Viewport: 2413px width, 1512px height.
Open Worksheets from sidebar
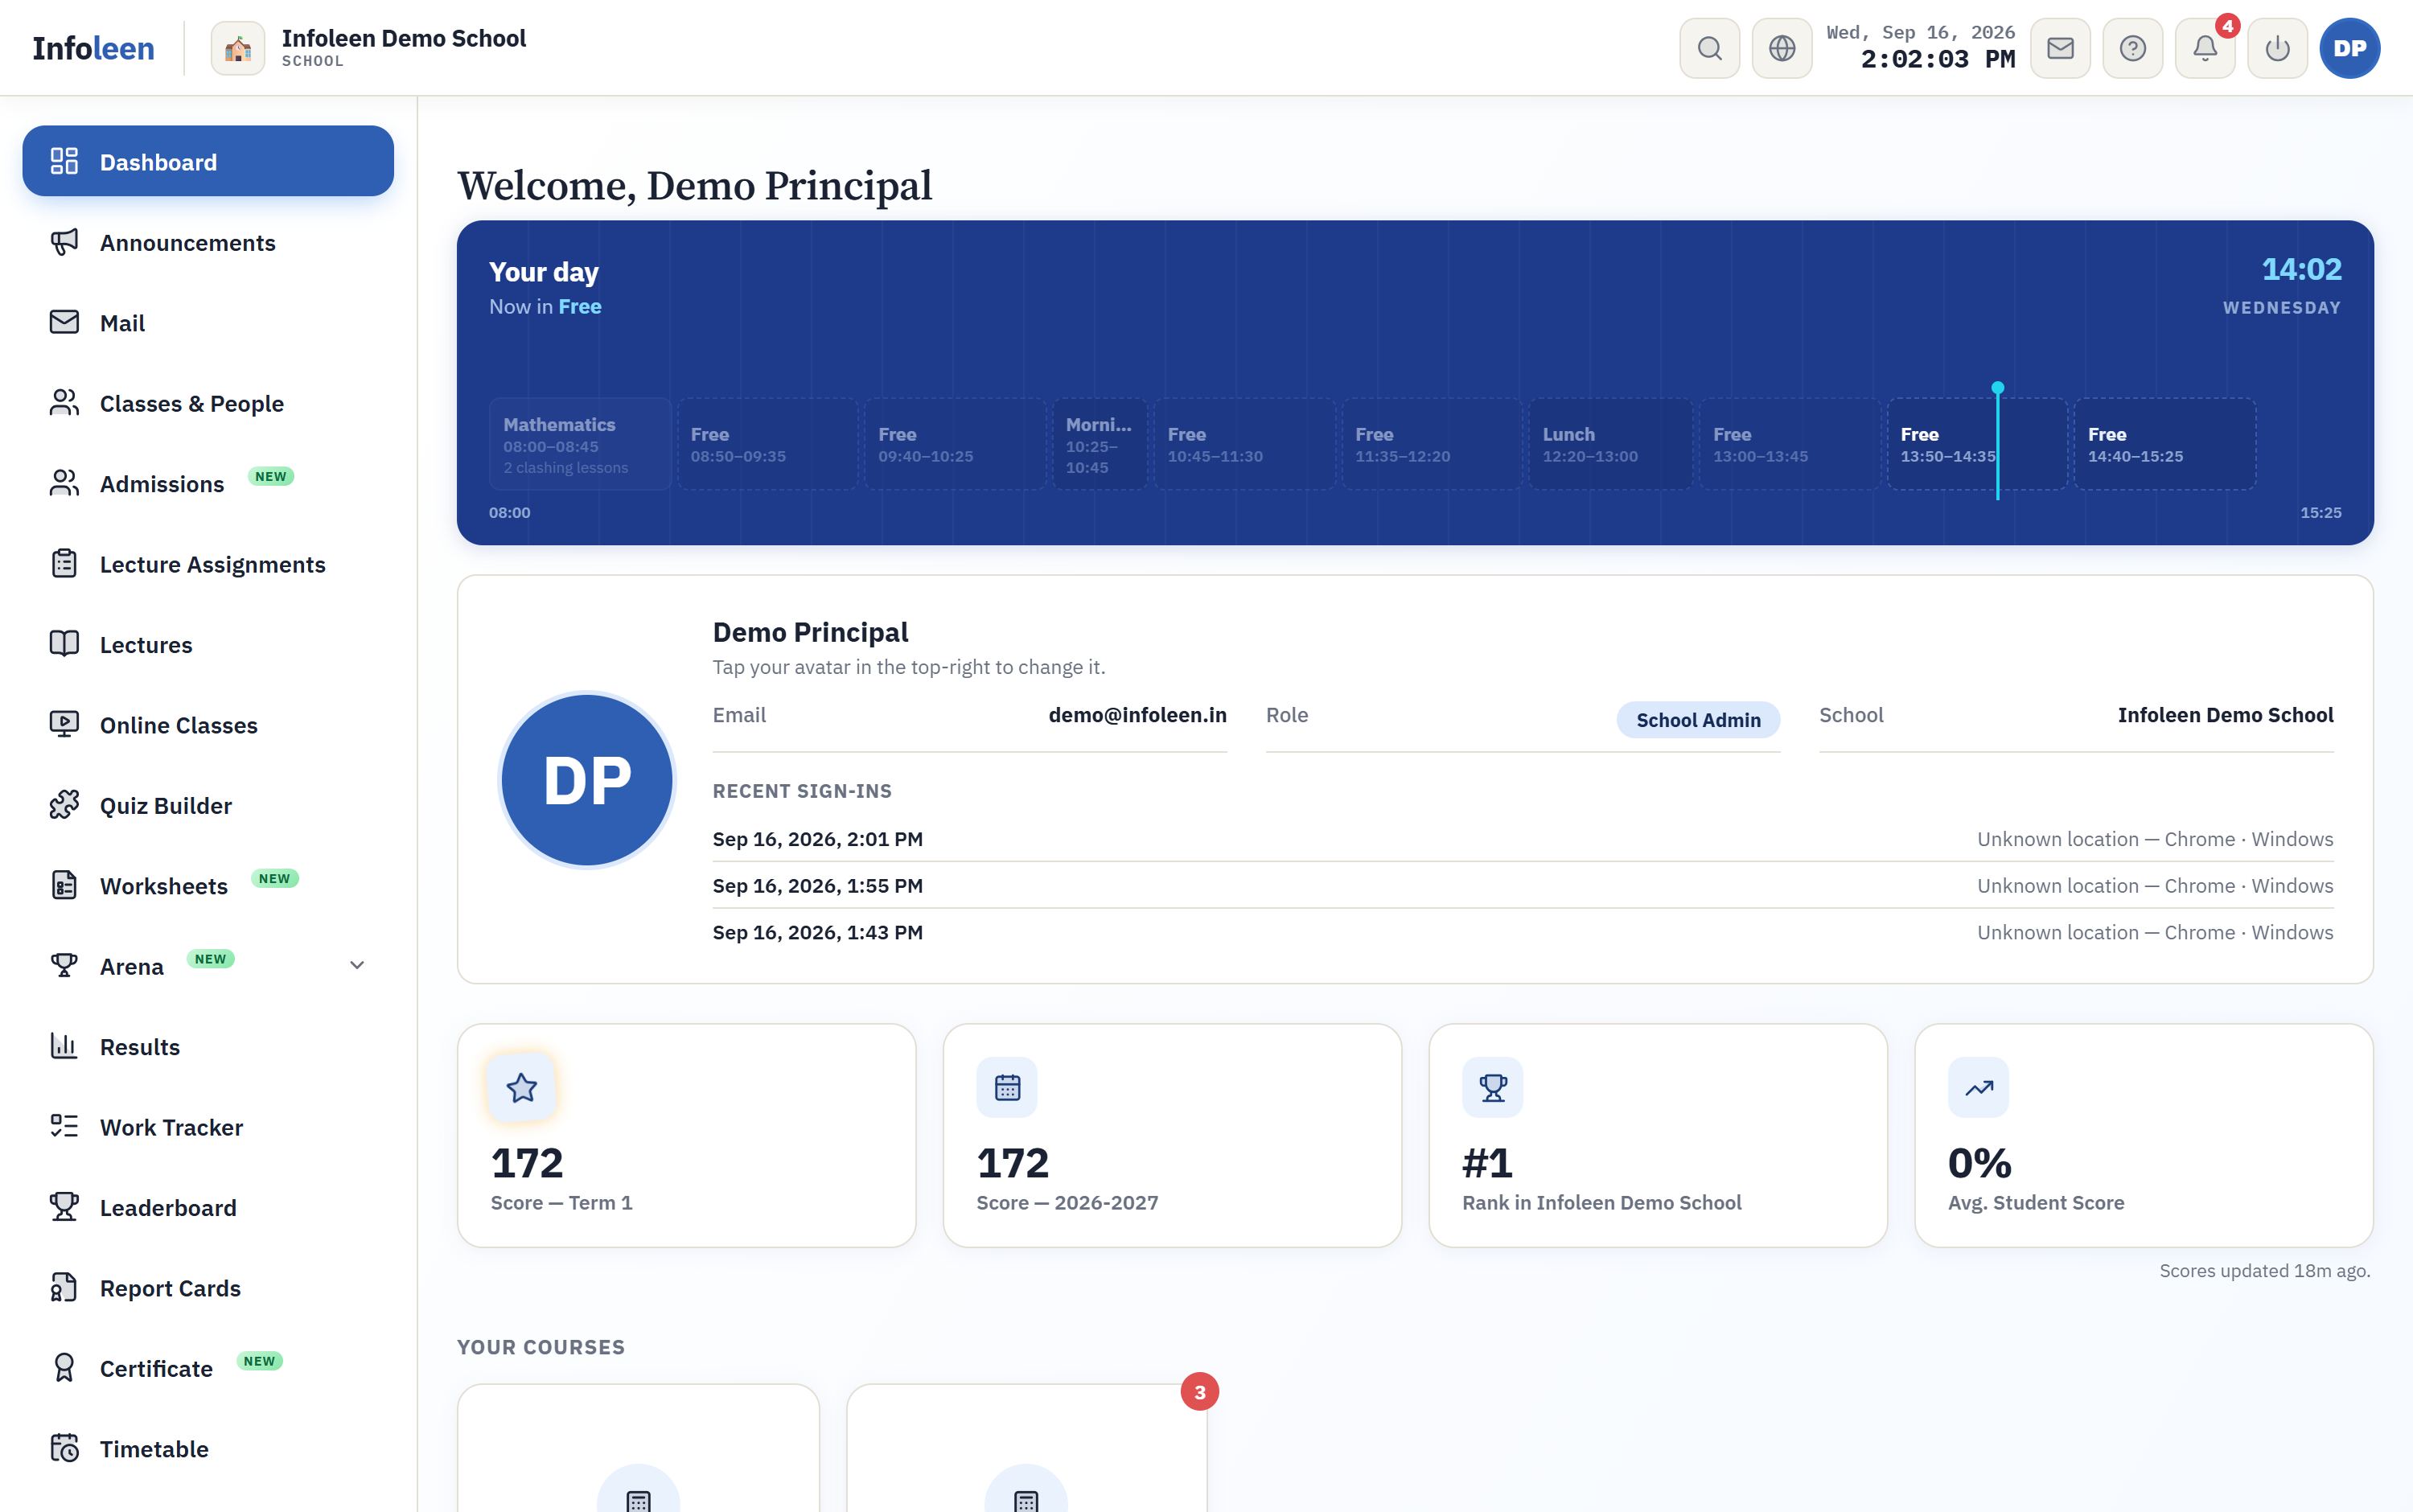208,886
